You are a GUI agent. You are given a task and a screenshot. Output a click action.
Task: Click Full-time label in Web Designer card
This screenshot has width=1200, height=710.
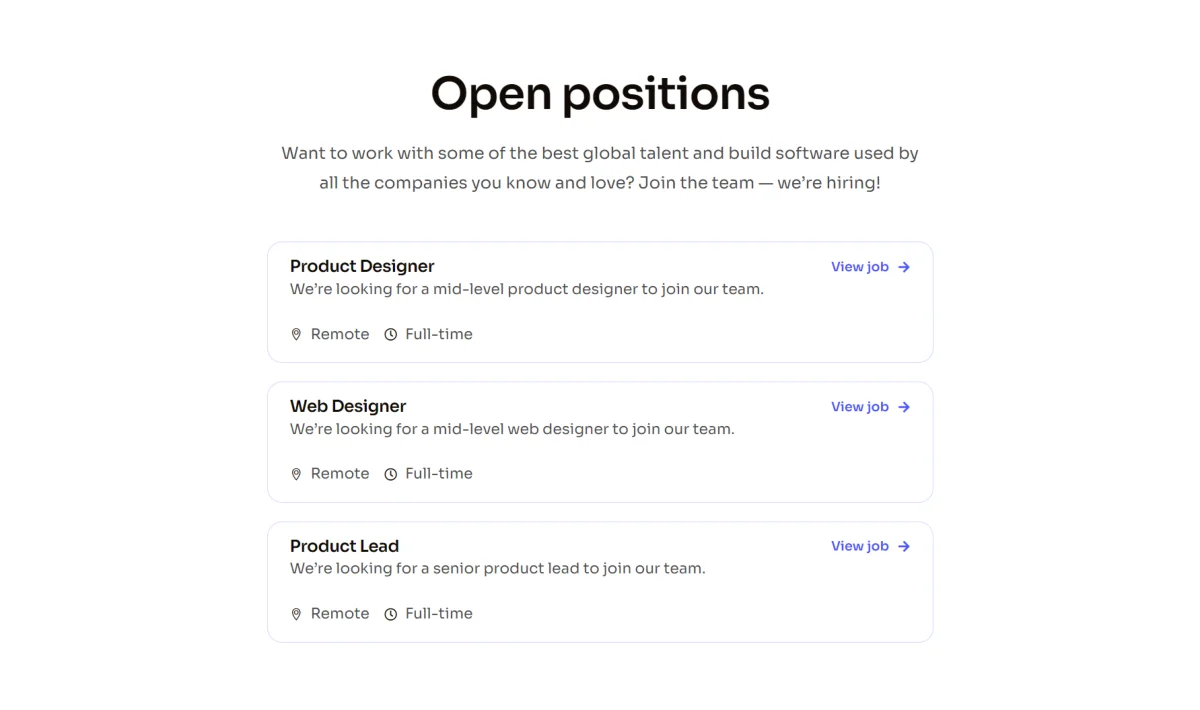(x=439, y=473)
